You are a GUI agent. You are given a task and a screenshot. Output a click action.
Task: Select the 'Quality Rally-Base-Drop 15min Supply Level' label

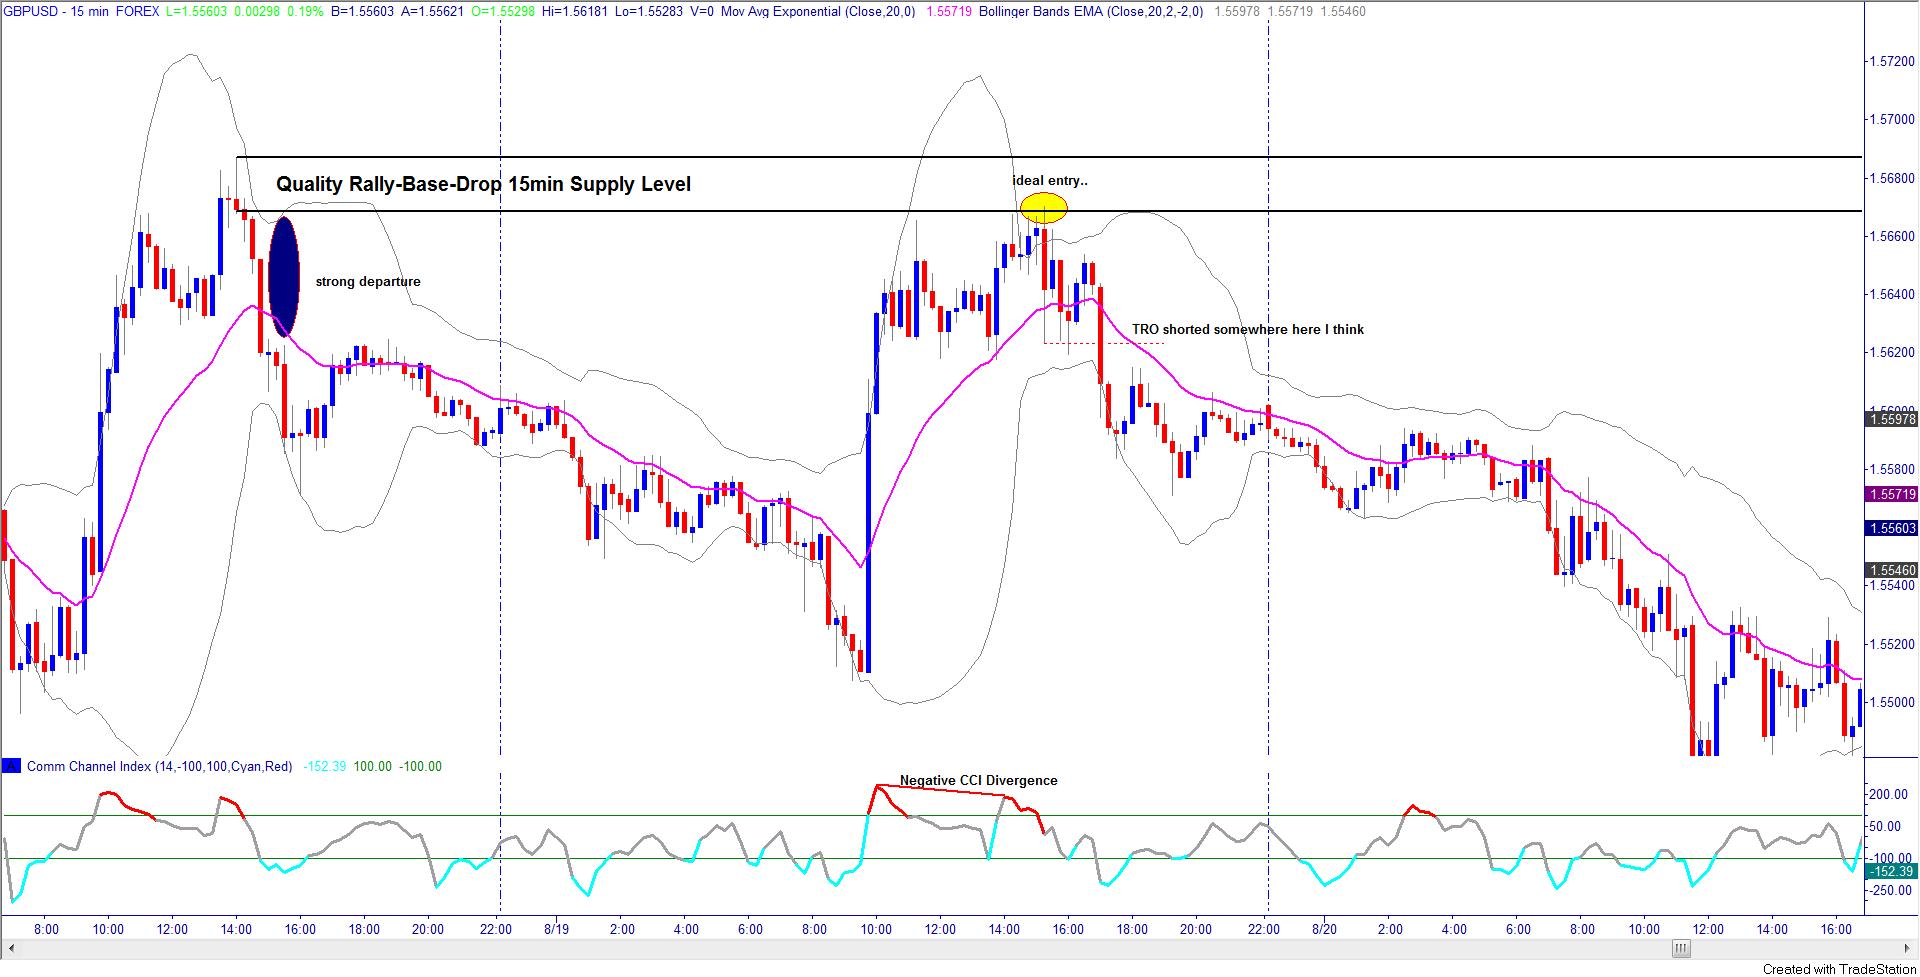484,184
